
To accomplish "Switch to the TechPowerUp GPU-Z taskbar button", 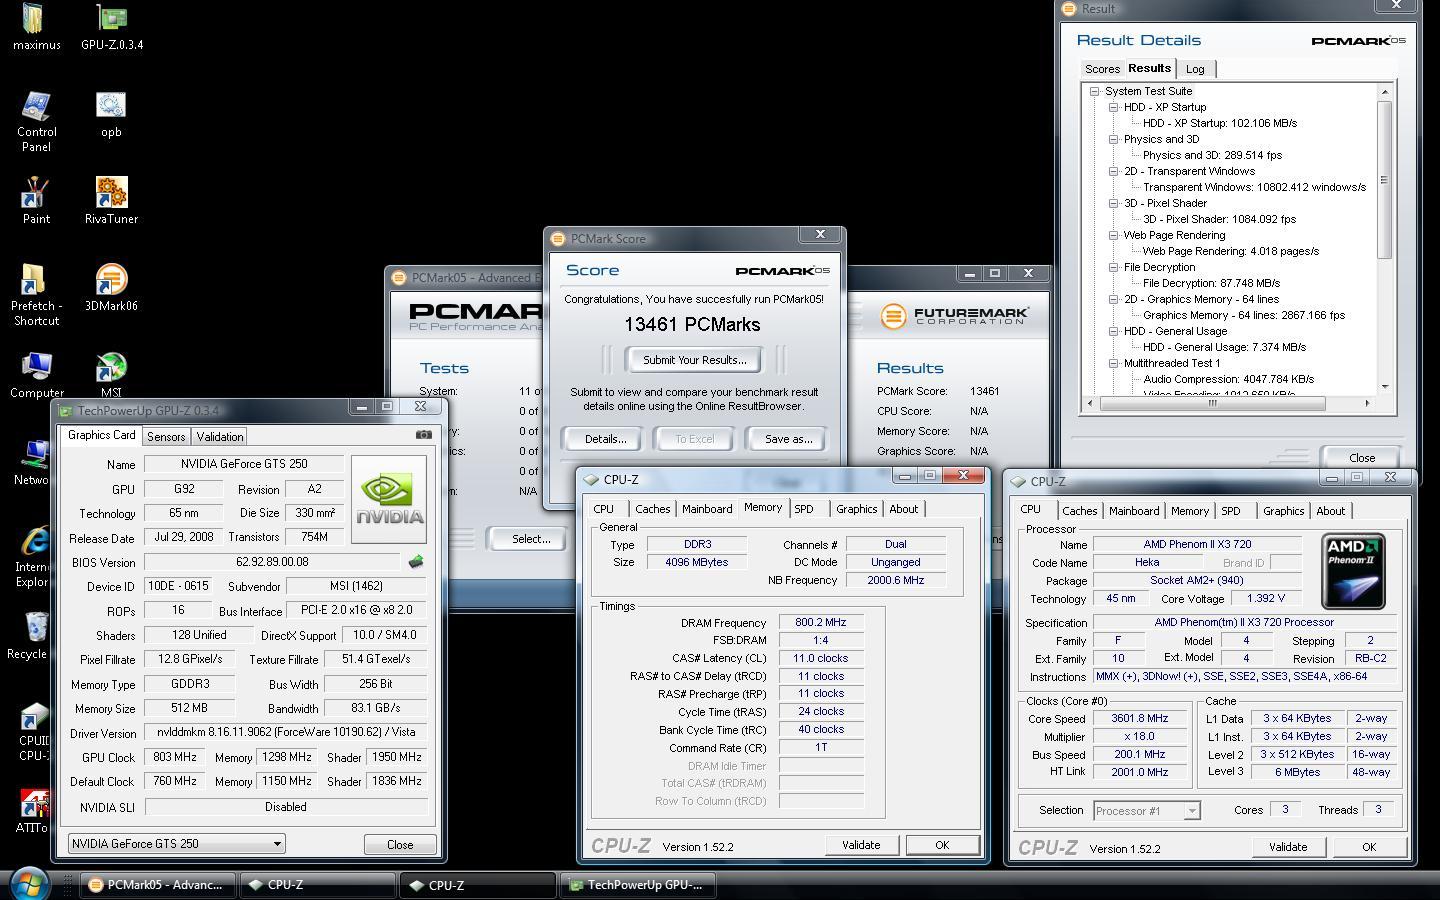I will click(x=636, y=885).
